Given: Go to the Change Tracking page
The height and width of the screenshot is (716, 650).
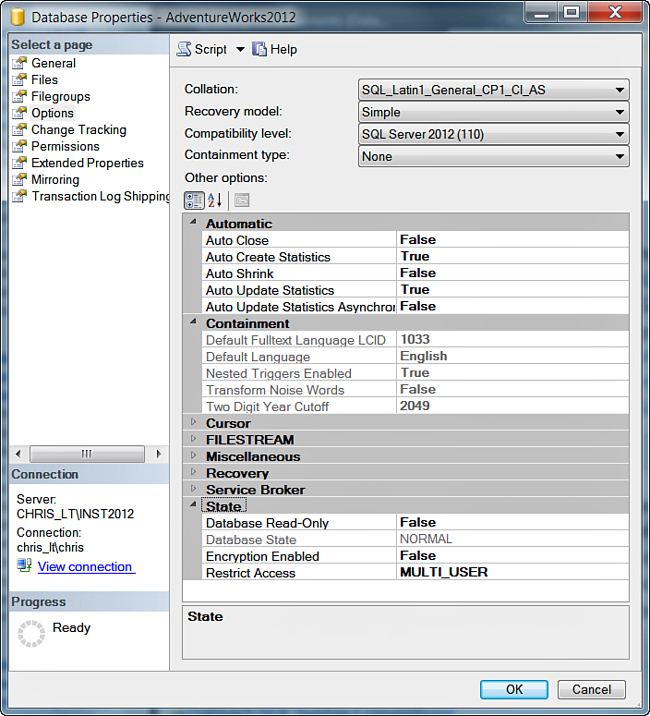Looking at the screenshot, I should coord(78,130).
